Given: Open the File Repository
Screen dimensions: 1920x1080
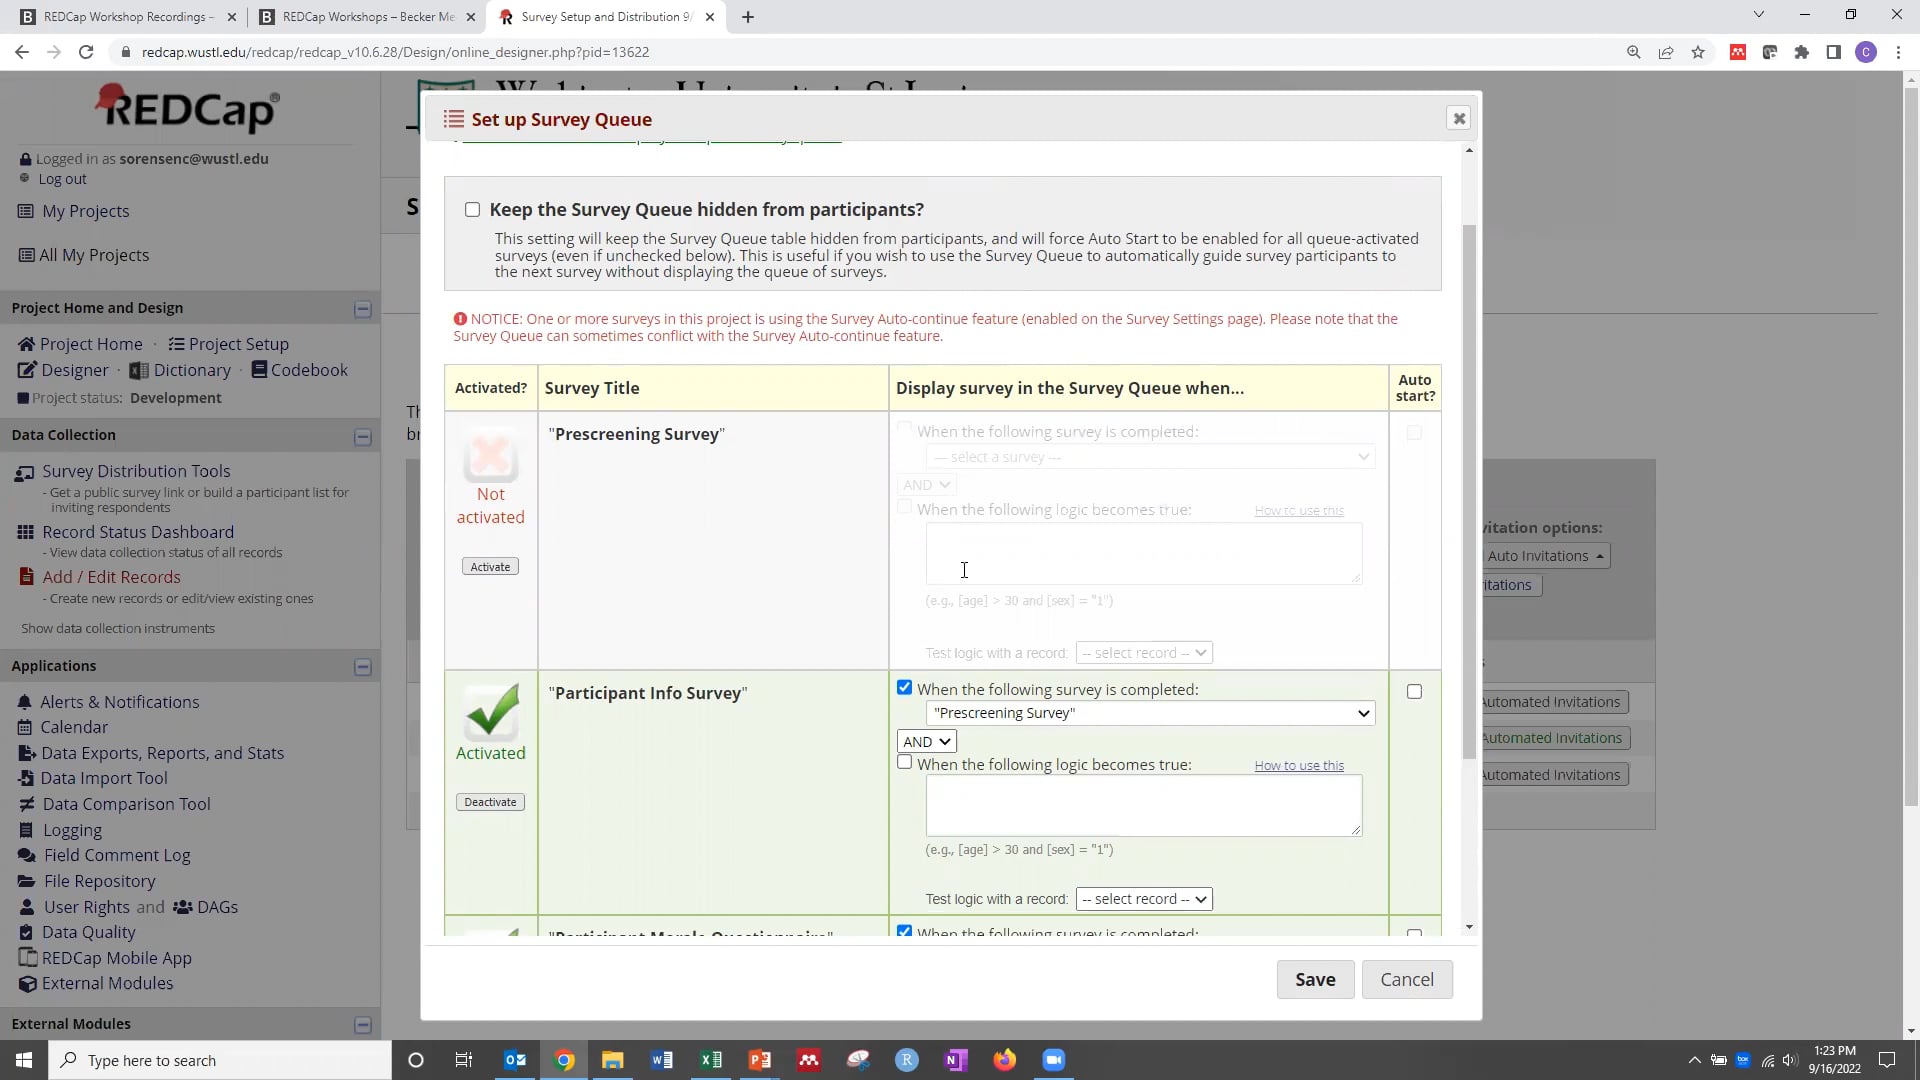Looking at the screenshot, I should 99,881.
